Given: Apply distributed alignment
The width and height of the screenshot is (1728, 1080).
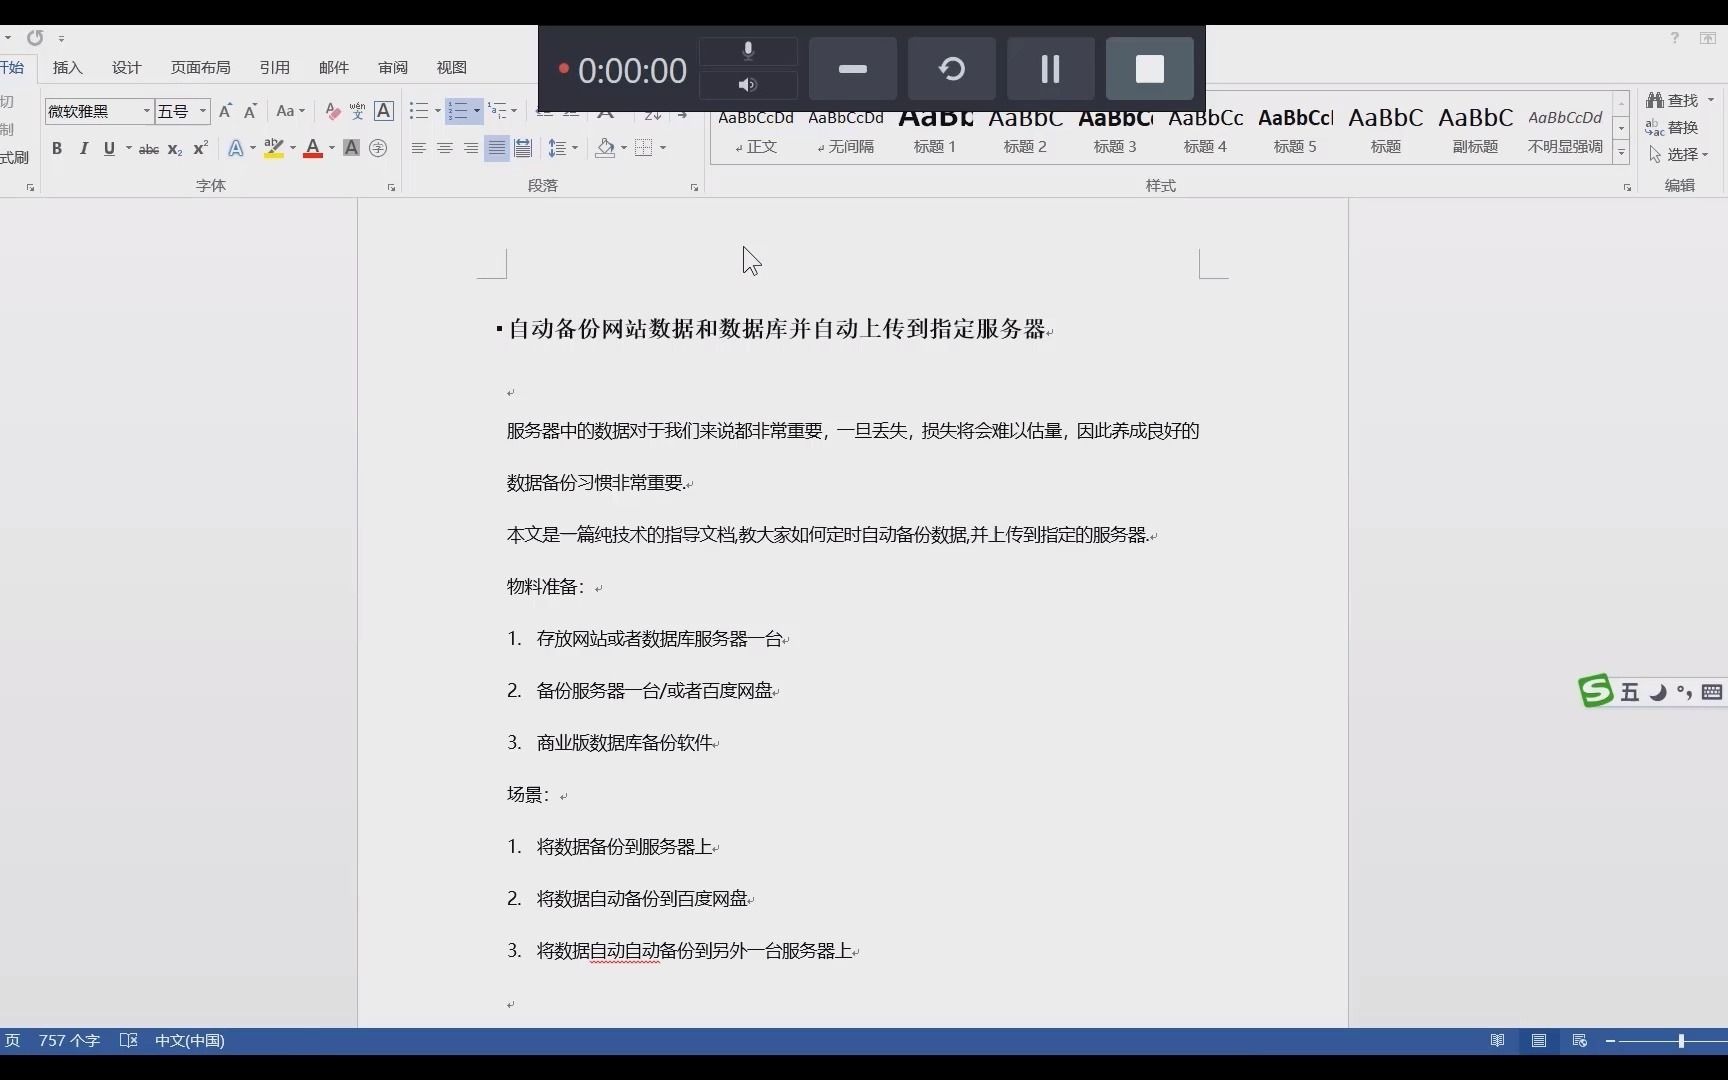Looking at the screenshot, I should (x=523, y=148).
